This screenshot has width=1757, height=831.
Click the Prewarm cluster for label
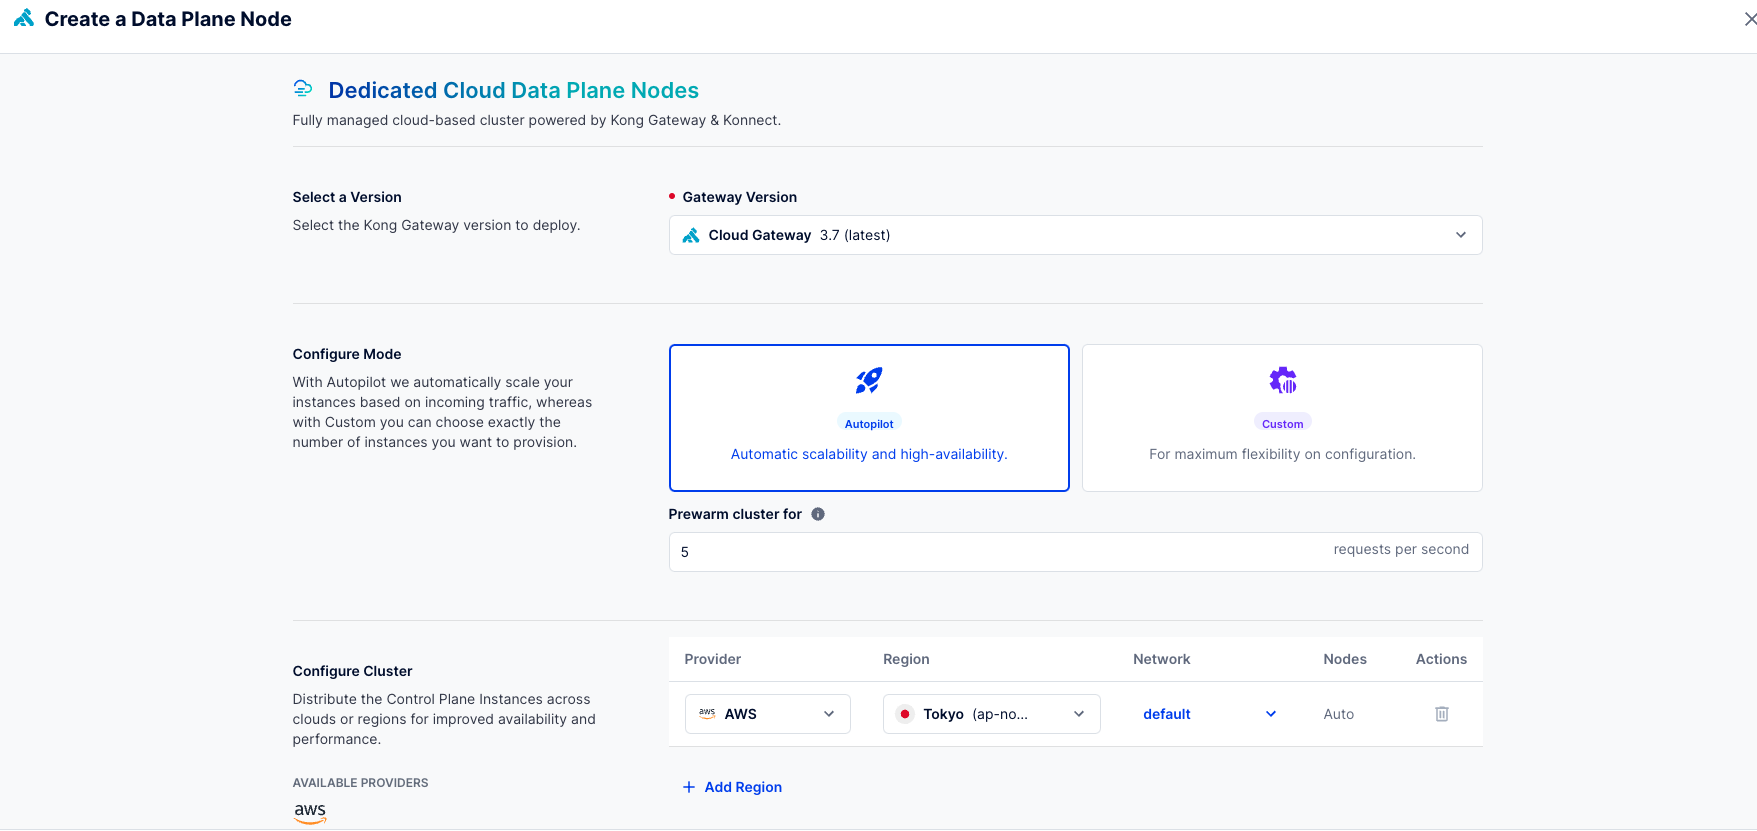tap(735, 514)
